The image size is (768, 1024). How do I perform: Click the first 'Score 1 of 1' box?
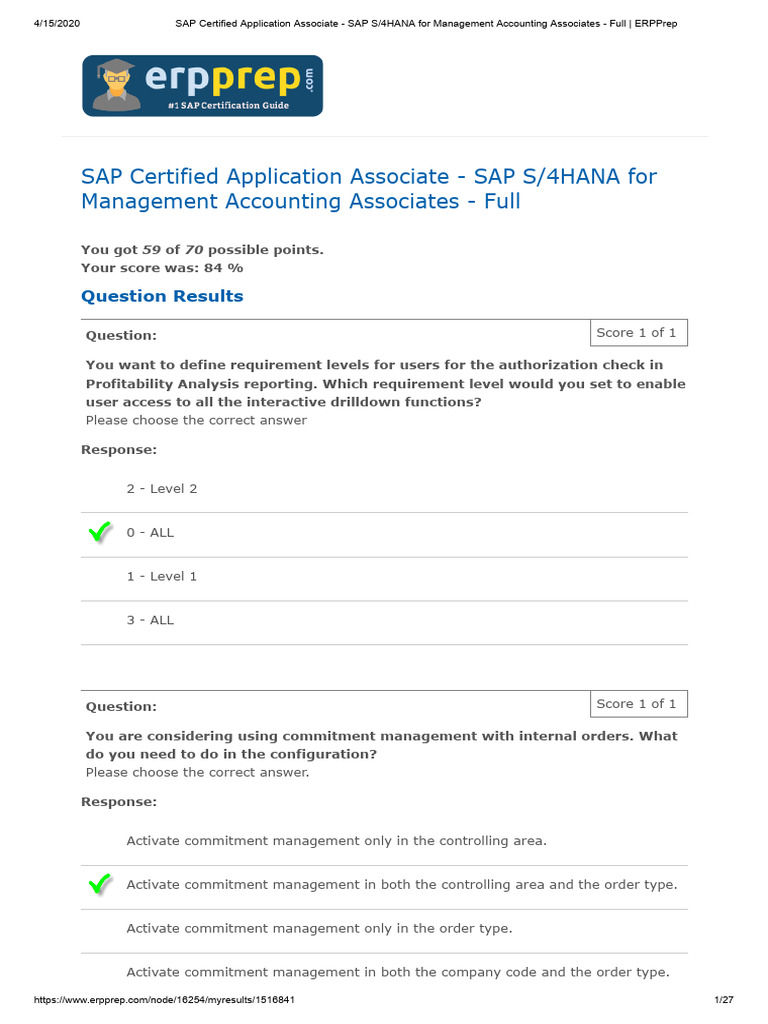[x=636, y=333]
